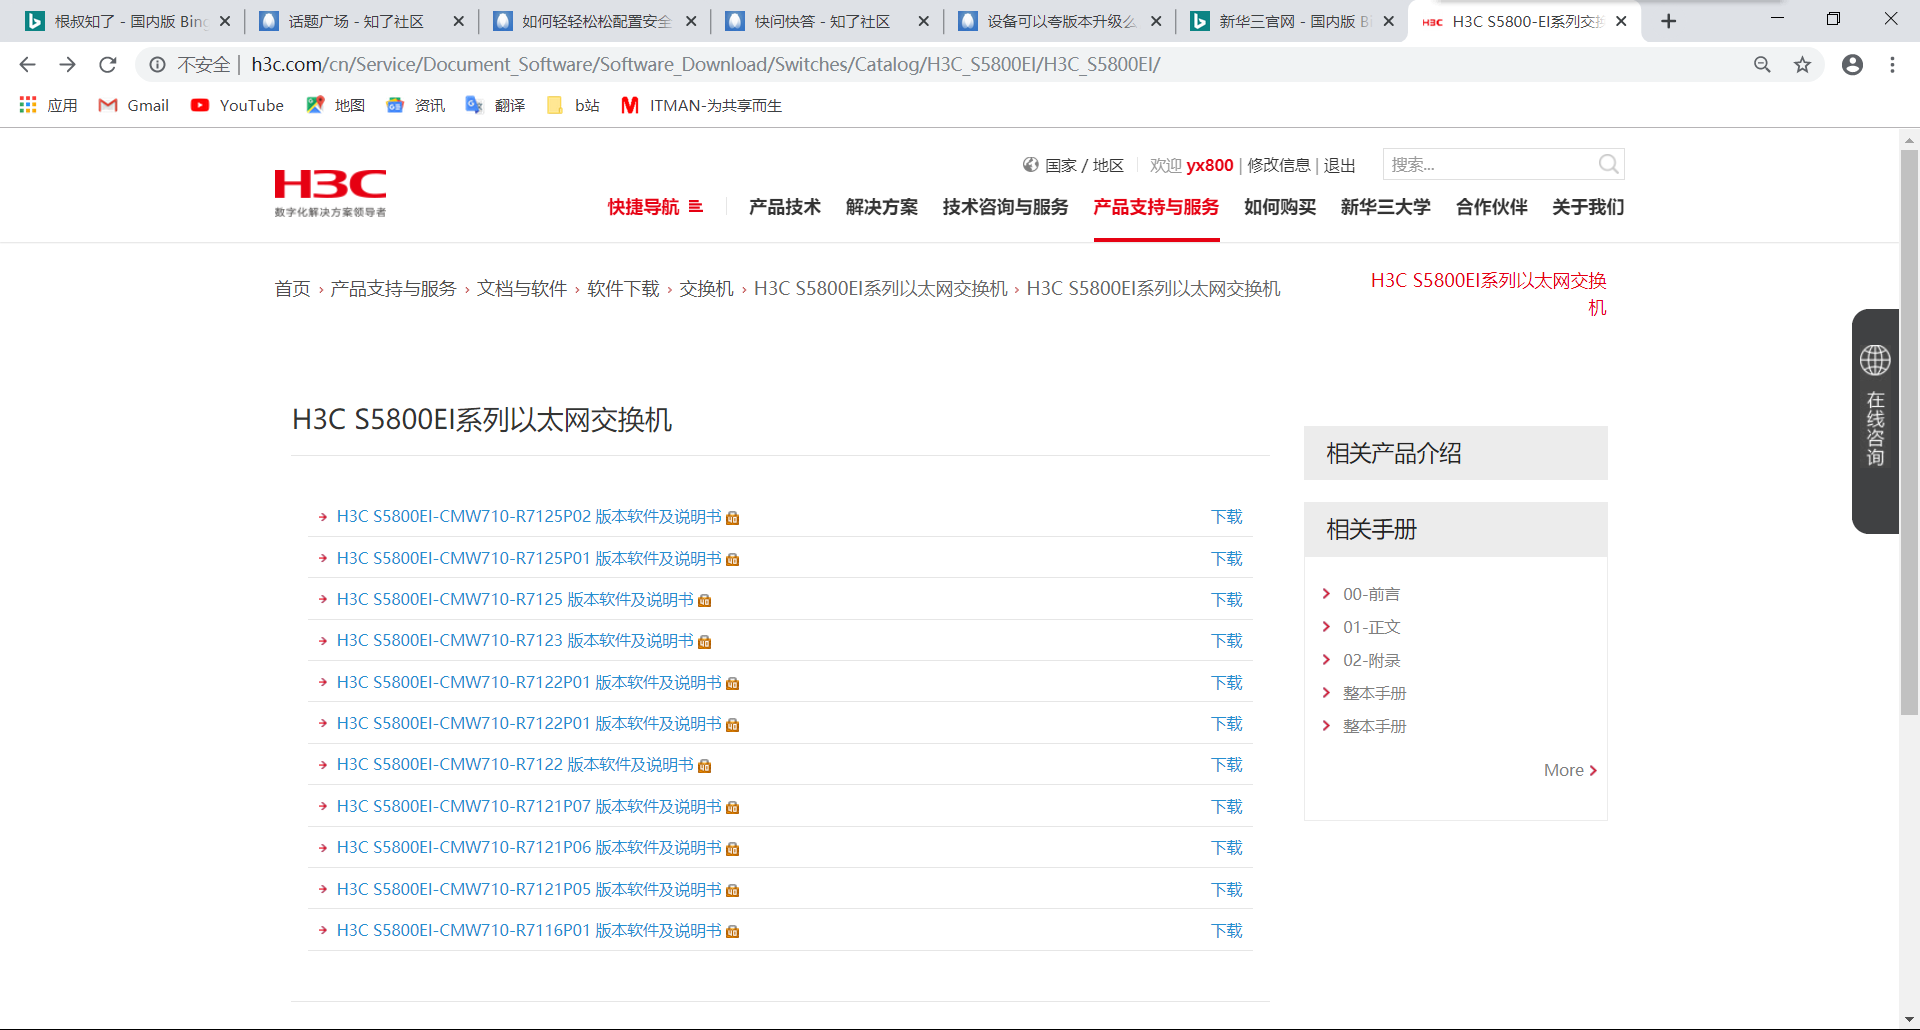Open the 相关产品介绍 panel header

[x=1455, y=453]
